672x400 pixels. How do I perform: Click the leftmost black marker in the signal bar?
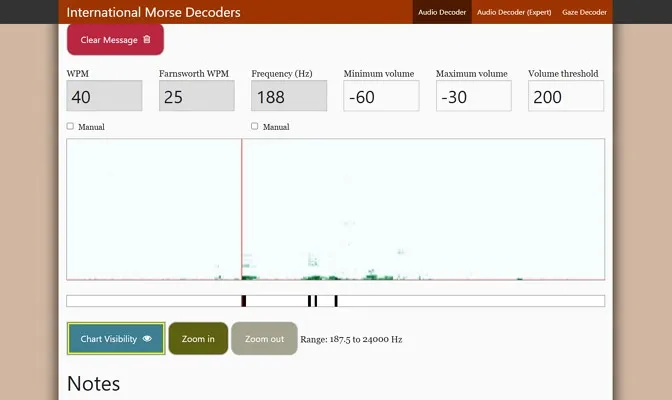coord(243,301)
